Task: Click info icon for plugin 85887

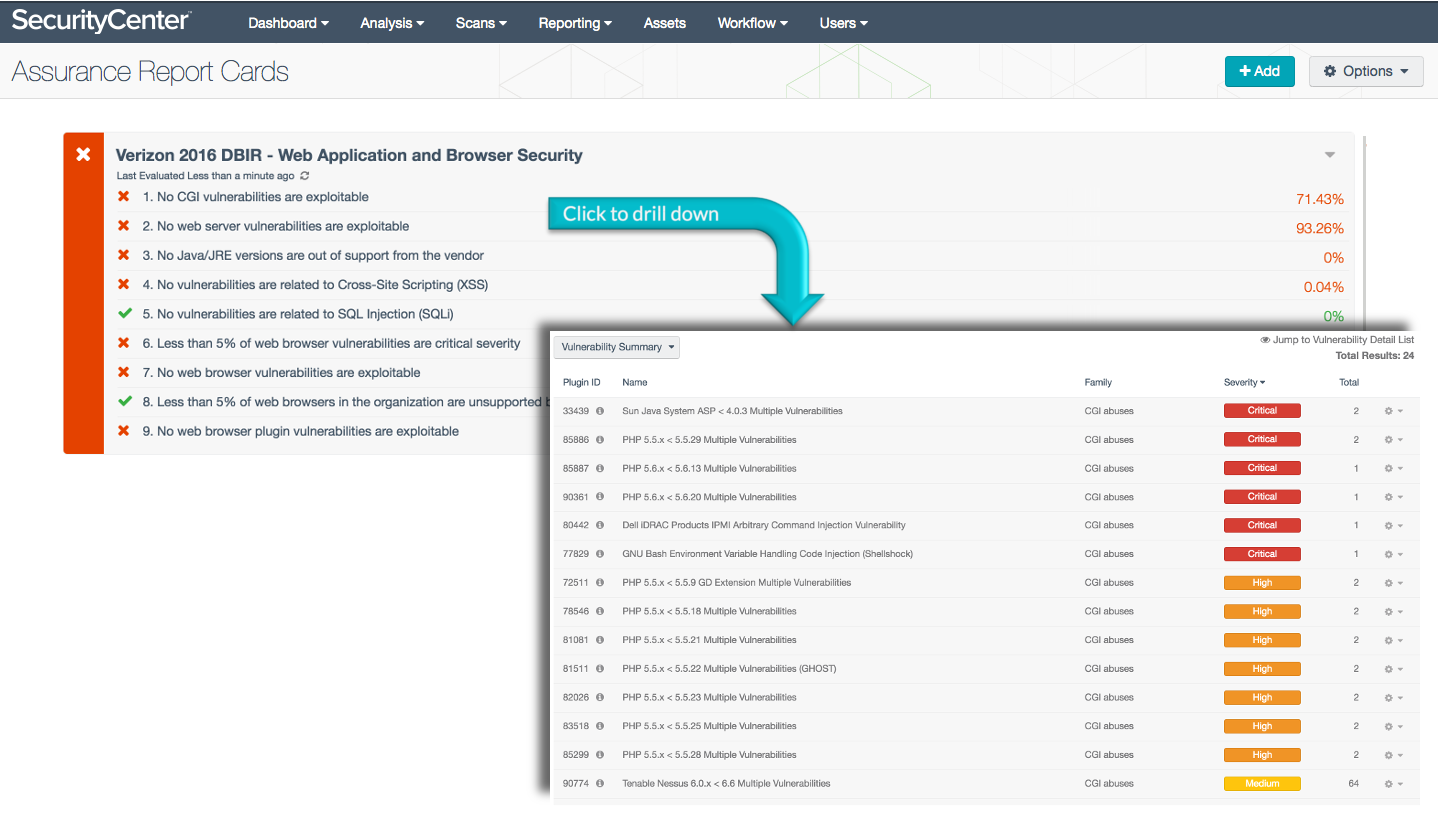Action: click(x=600, y=468)
